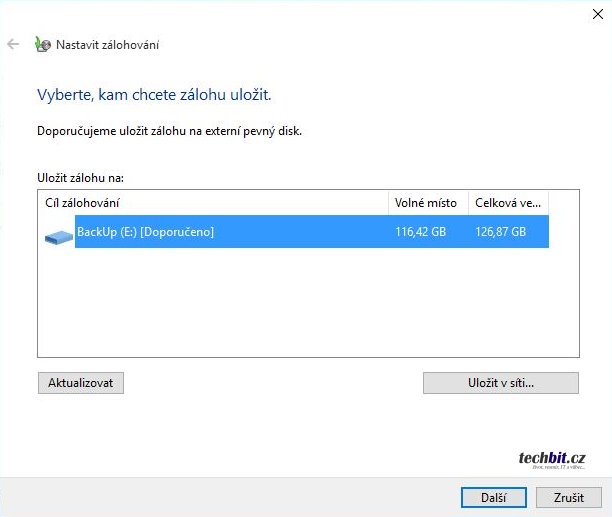This screenshot has height=517, width=612.
Task: Click the Nastavit zálohování window title
Action: coord(107,45)
